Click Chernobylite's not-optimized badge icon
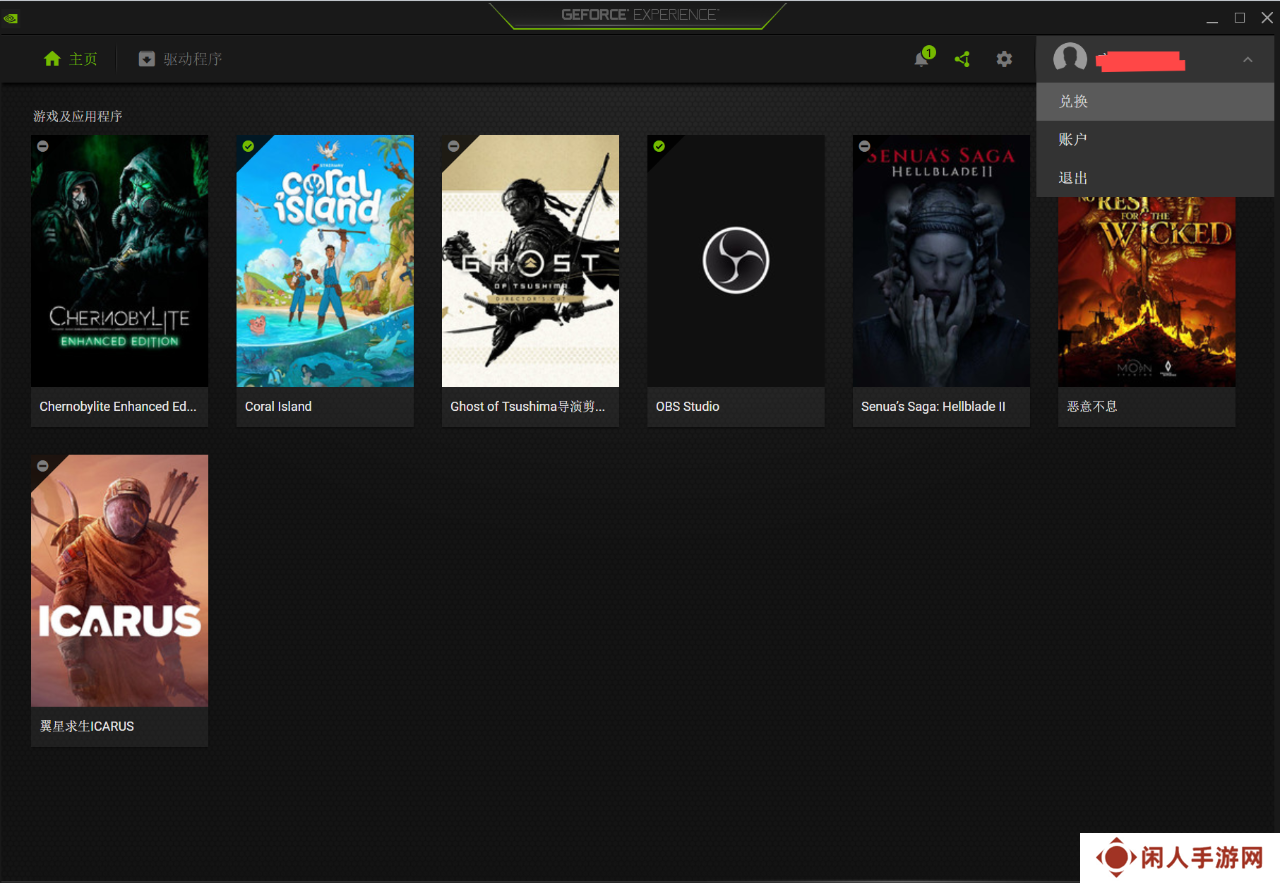 click(x=42, y=146)
